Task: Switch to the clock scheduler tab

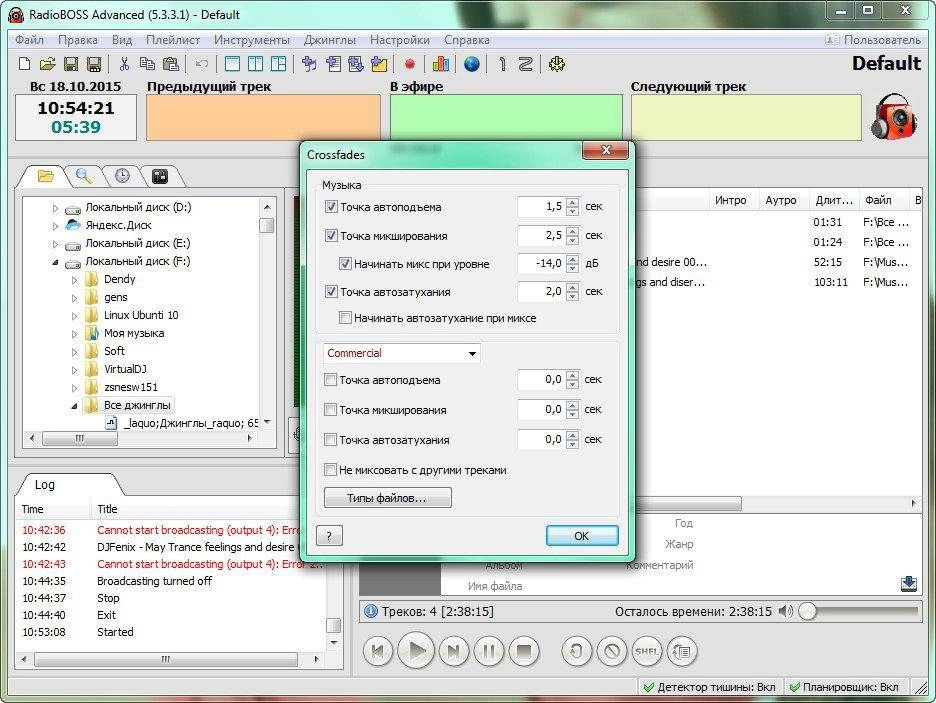Action: (122, 175)
